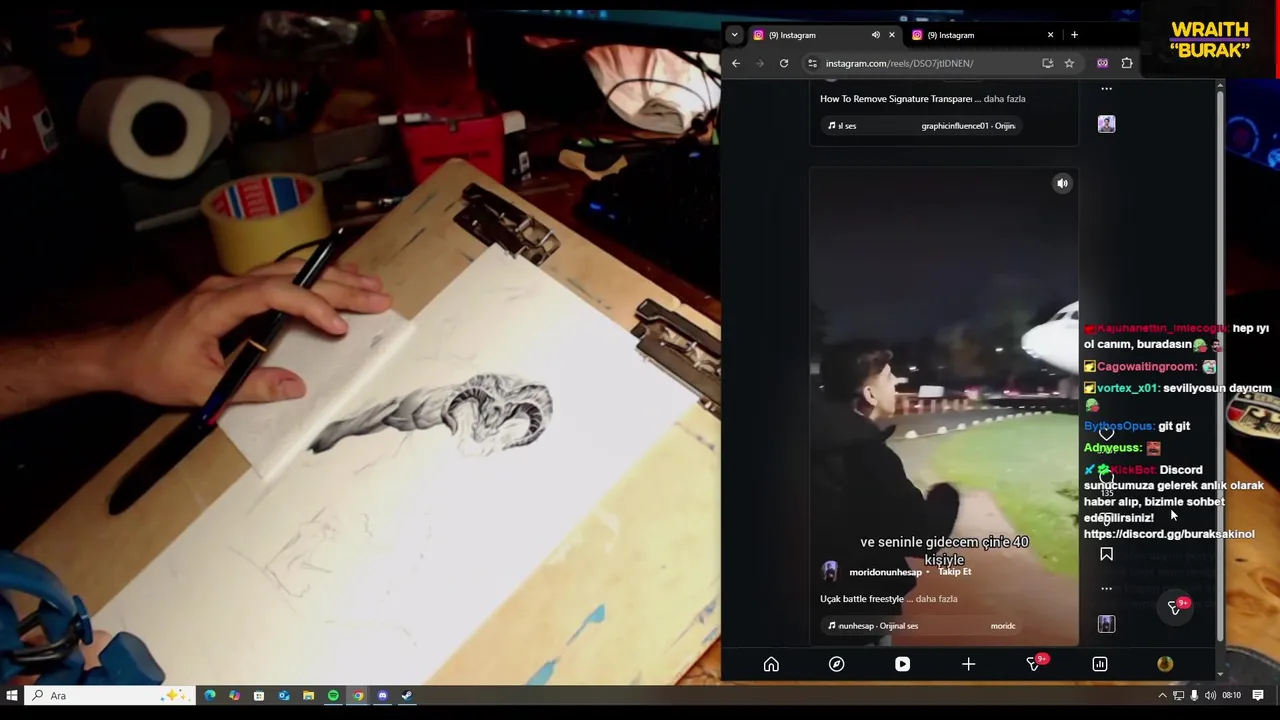Open more options dots on the top reel
The height and width of the screenshot is (720, 1280).
(1106, 89)
